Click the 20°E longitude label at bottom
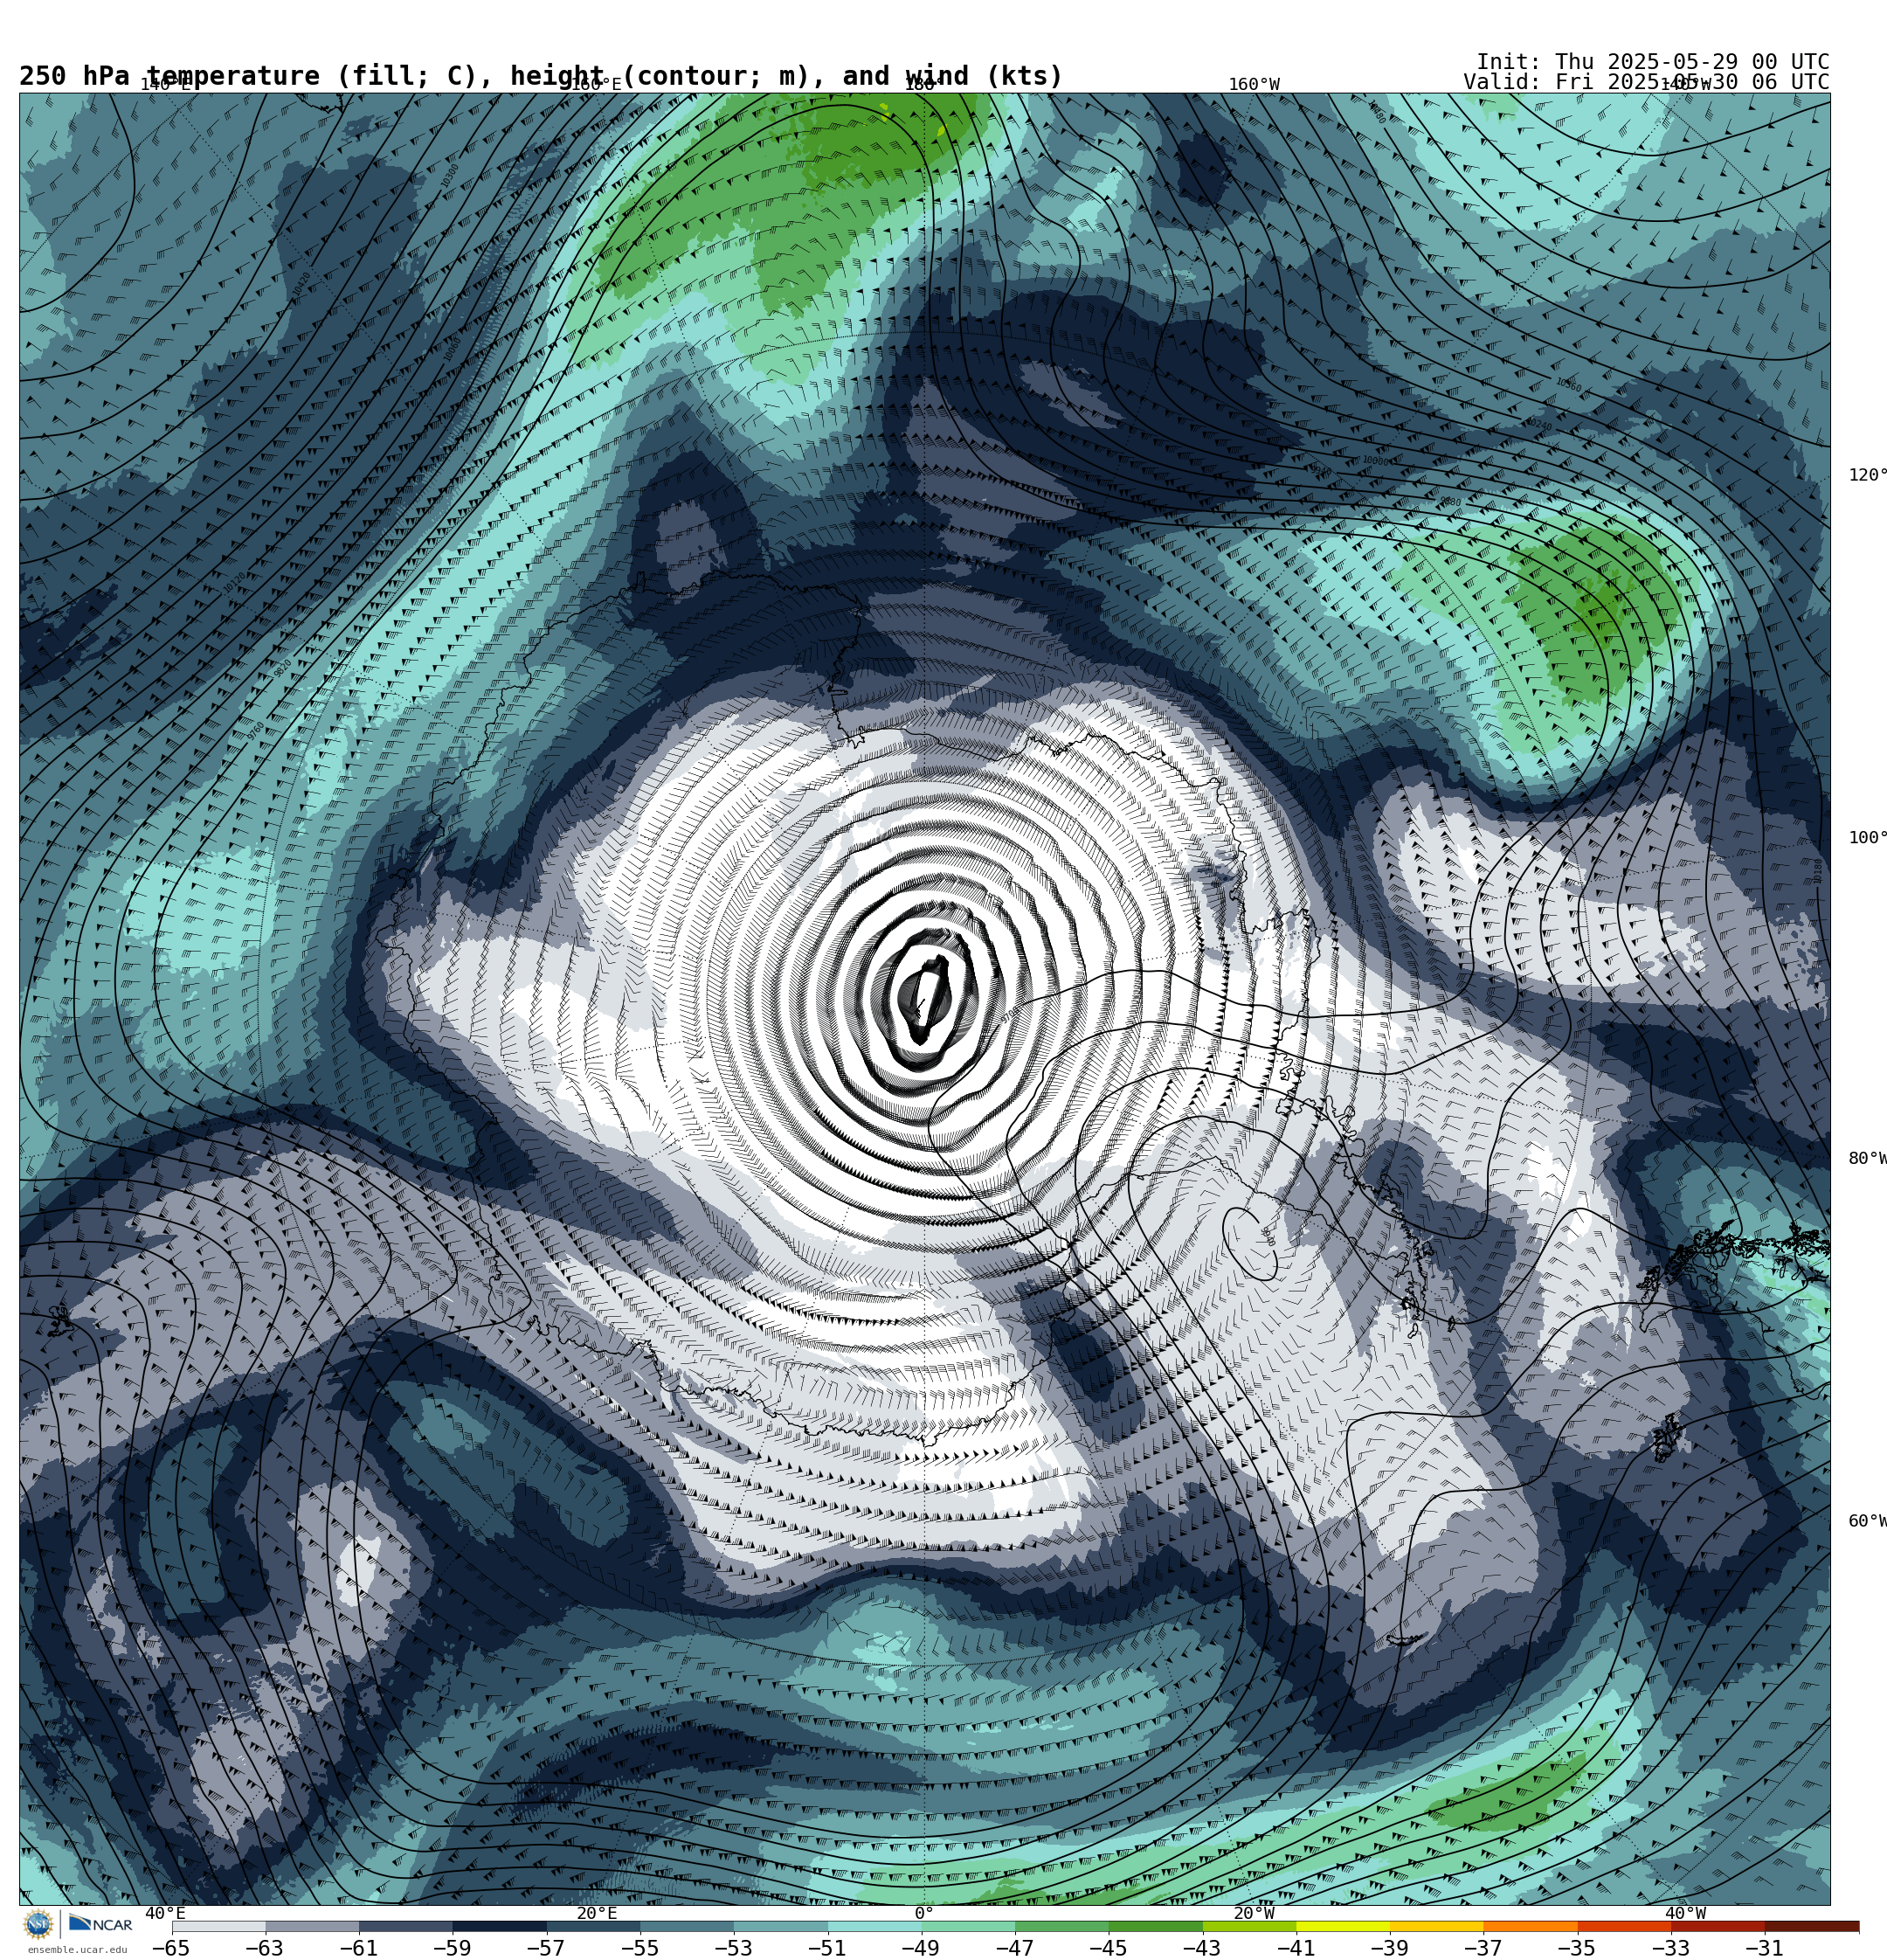 (x=597, y=1914)
